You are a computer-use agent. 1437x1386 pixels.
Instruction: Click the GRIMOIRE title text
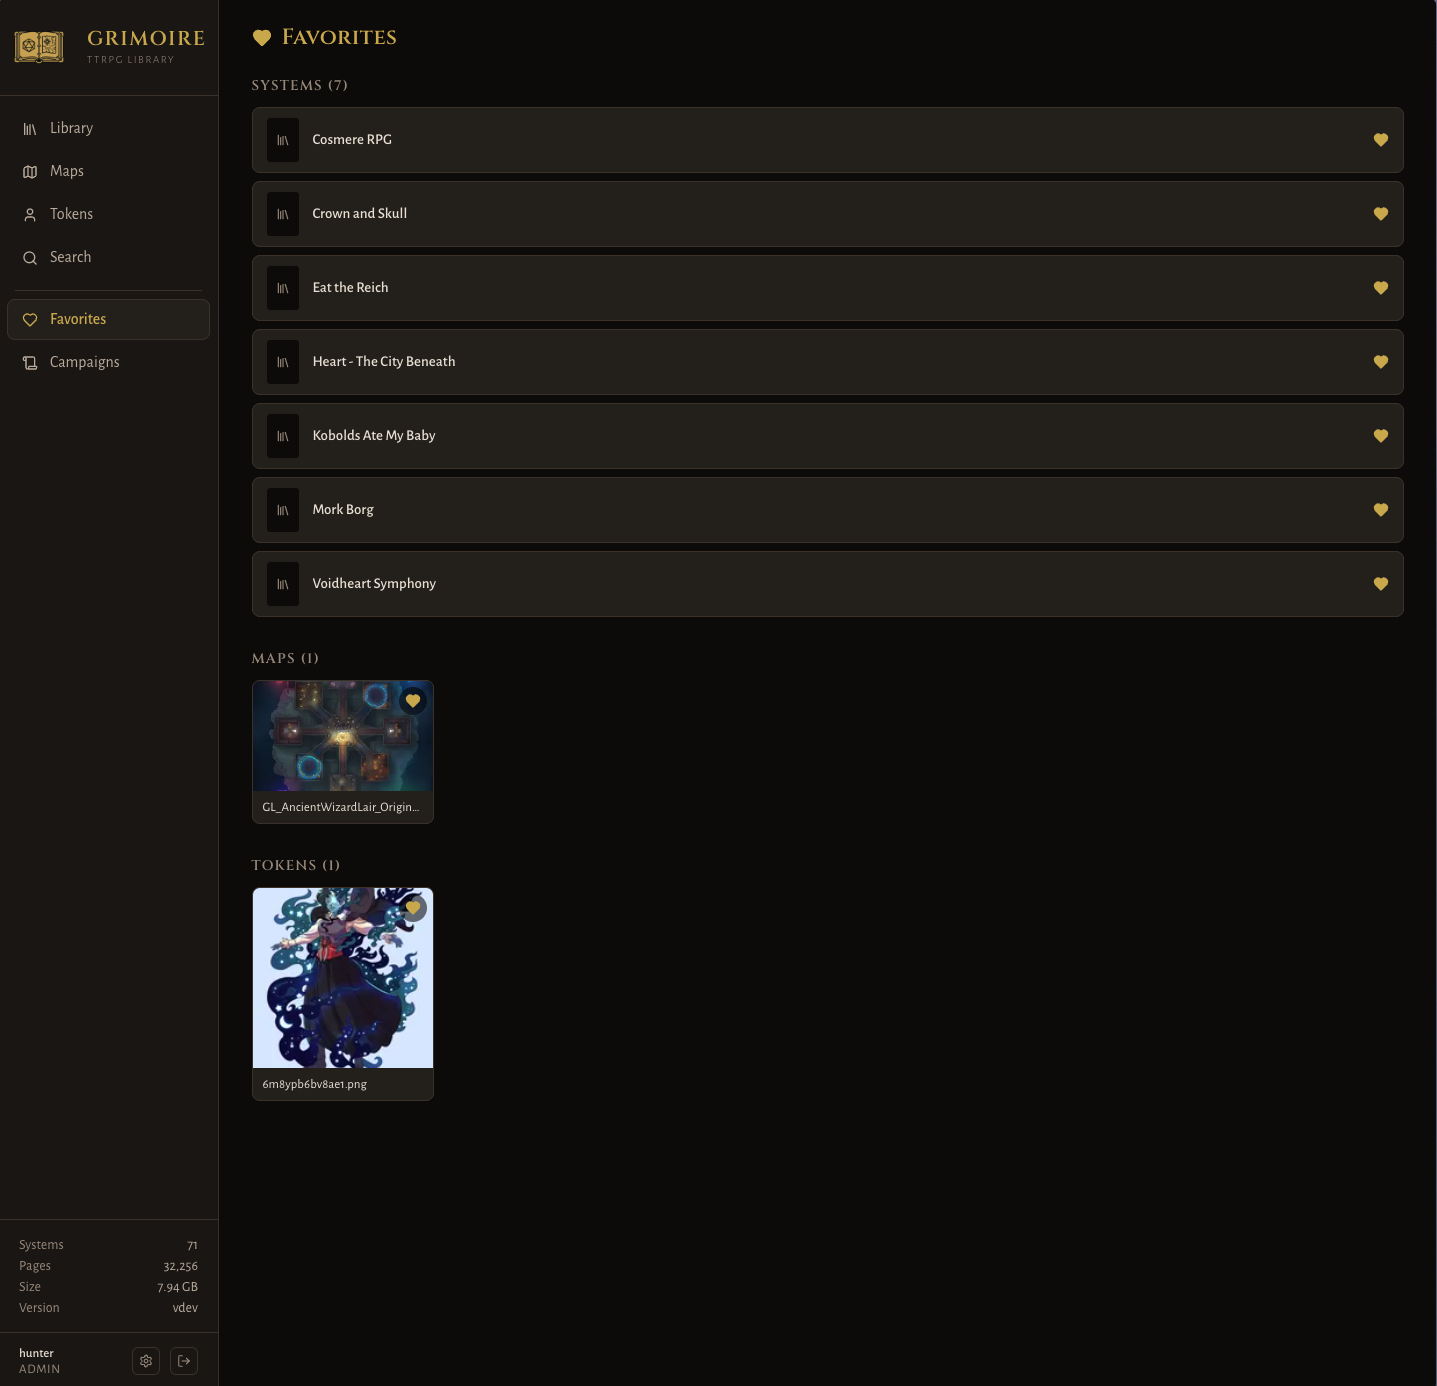tap(146, 39)
